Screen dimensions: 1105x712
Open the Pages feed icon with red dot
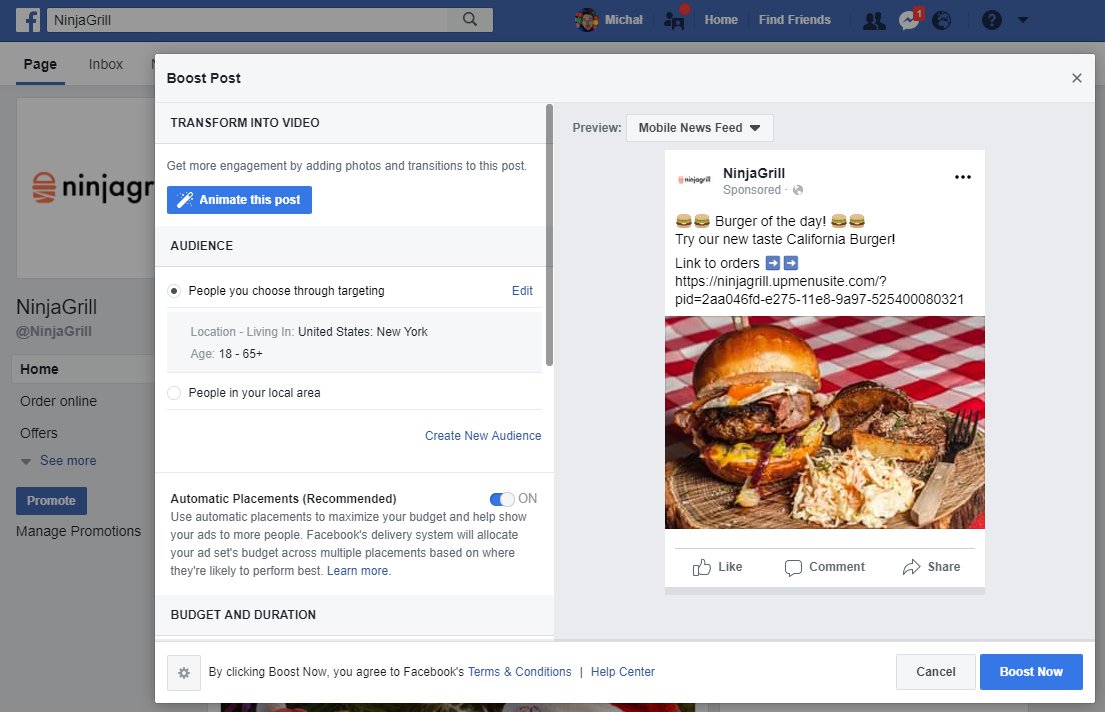coord(675,20)
